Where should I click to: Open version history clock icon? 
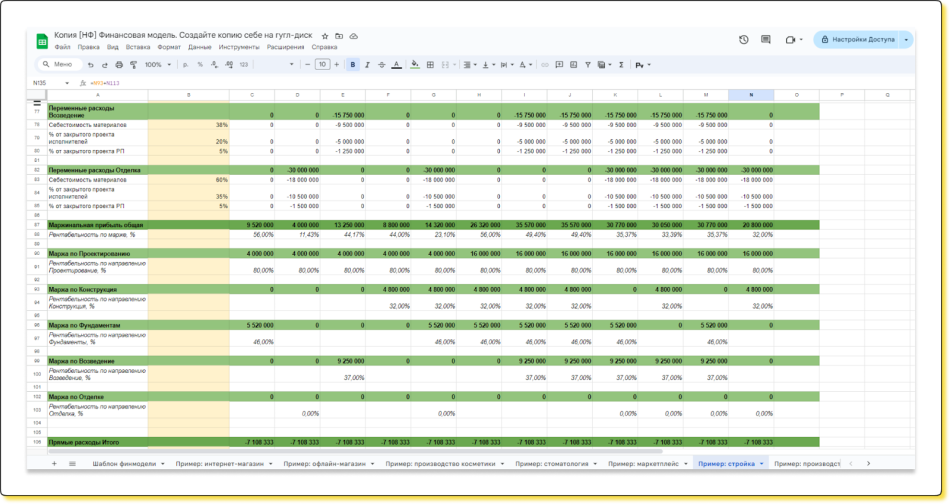743,40
